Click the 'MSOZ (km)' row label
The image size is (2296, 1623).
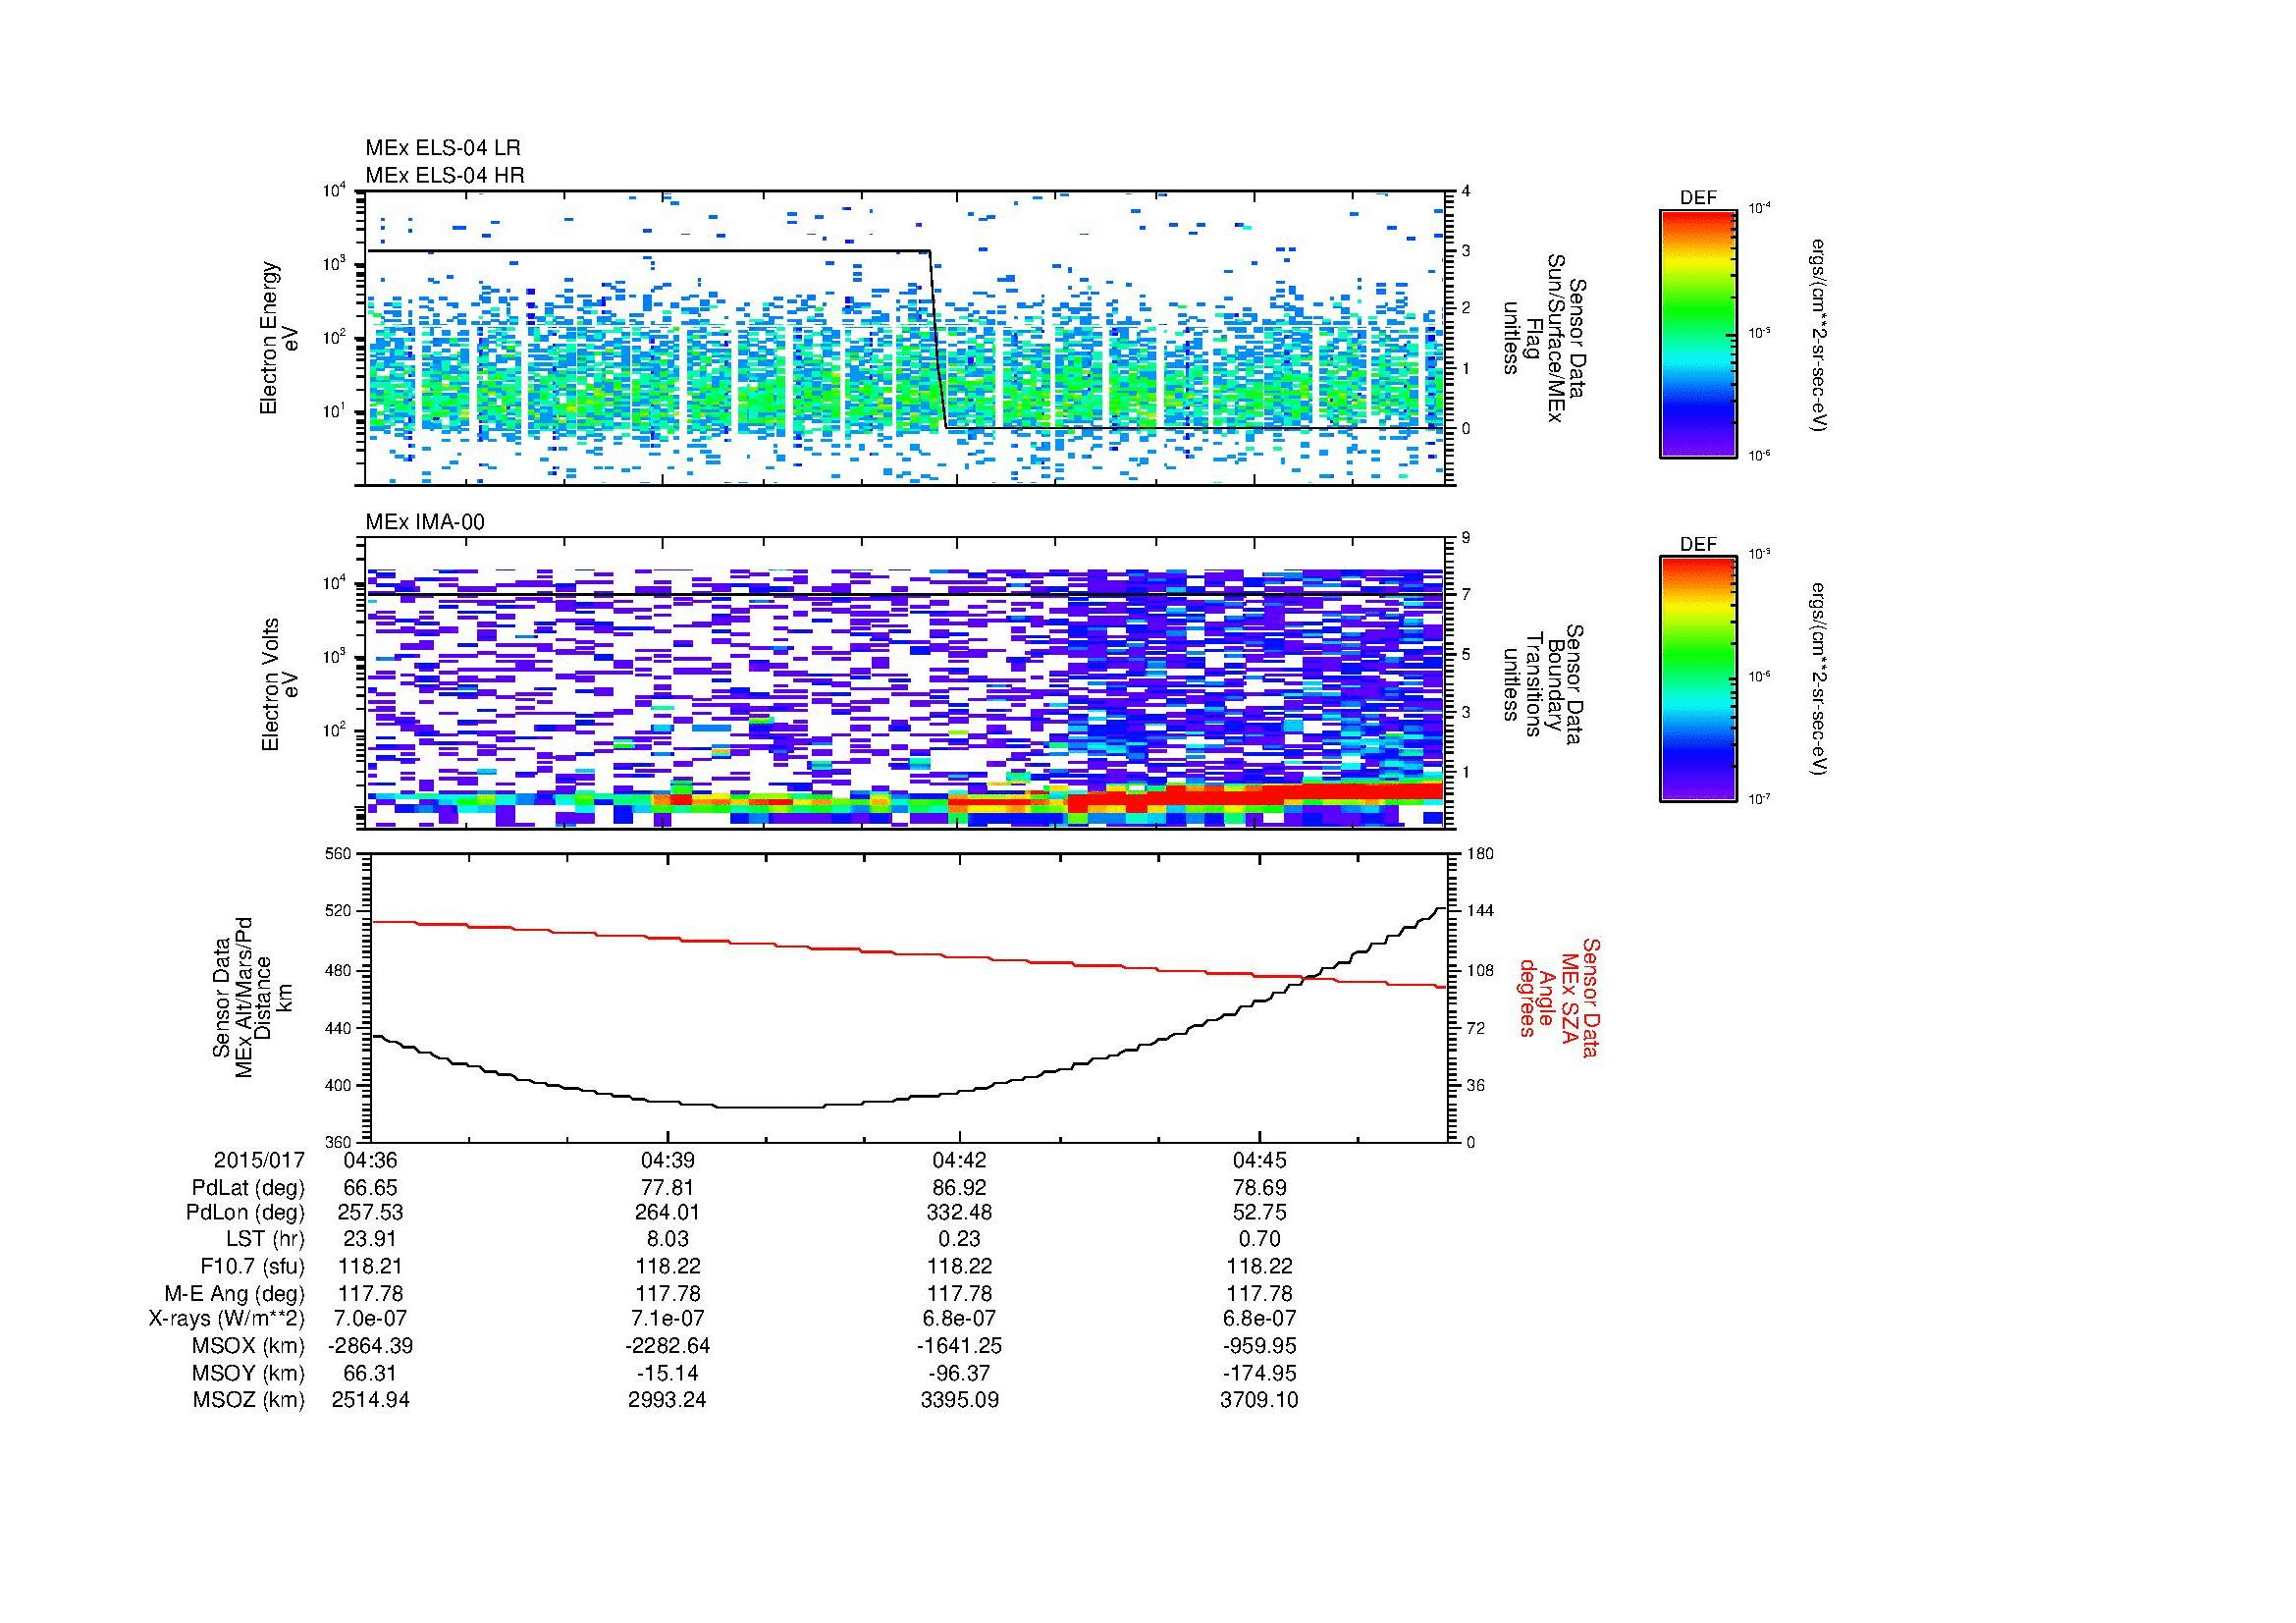pyautogui.click(x=248, y=1400)
